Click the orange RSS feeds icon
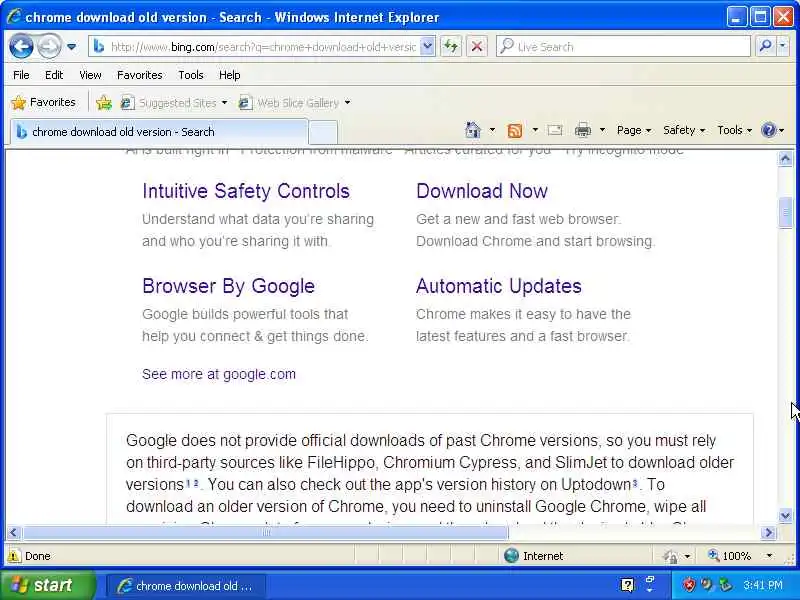This screenshot has width=800, height=600. coord(515,131)
